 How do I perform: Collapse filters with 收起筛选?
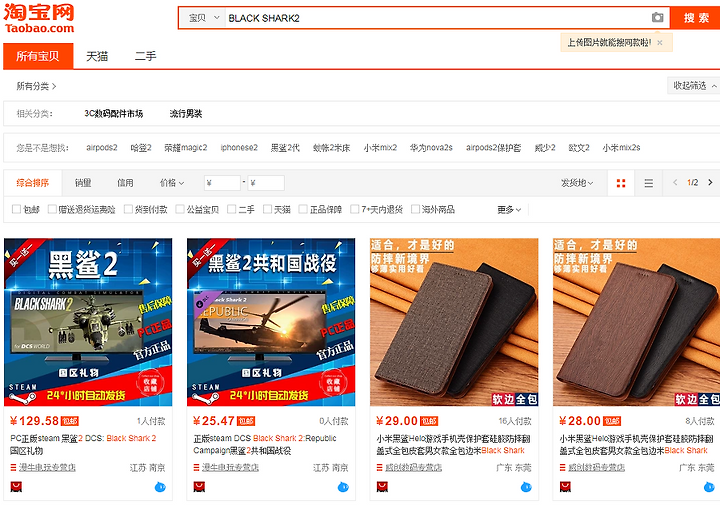pos(694,86)
